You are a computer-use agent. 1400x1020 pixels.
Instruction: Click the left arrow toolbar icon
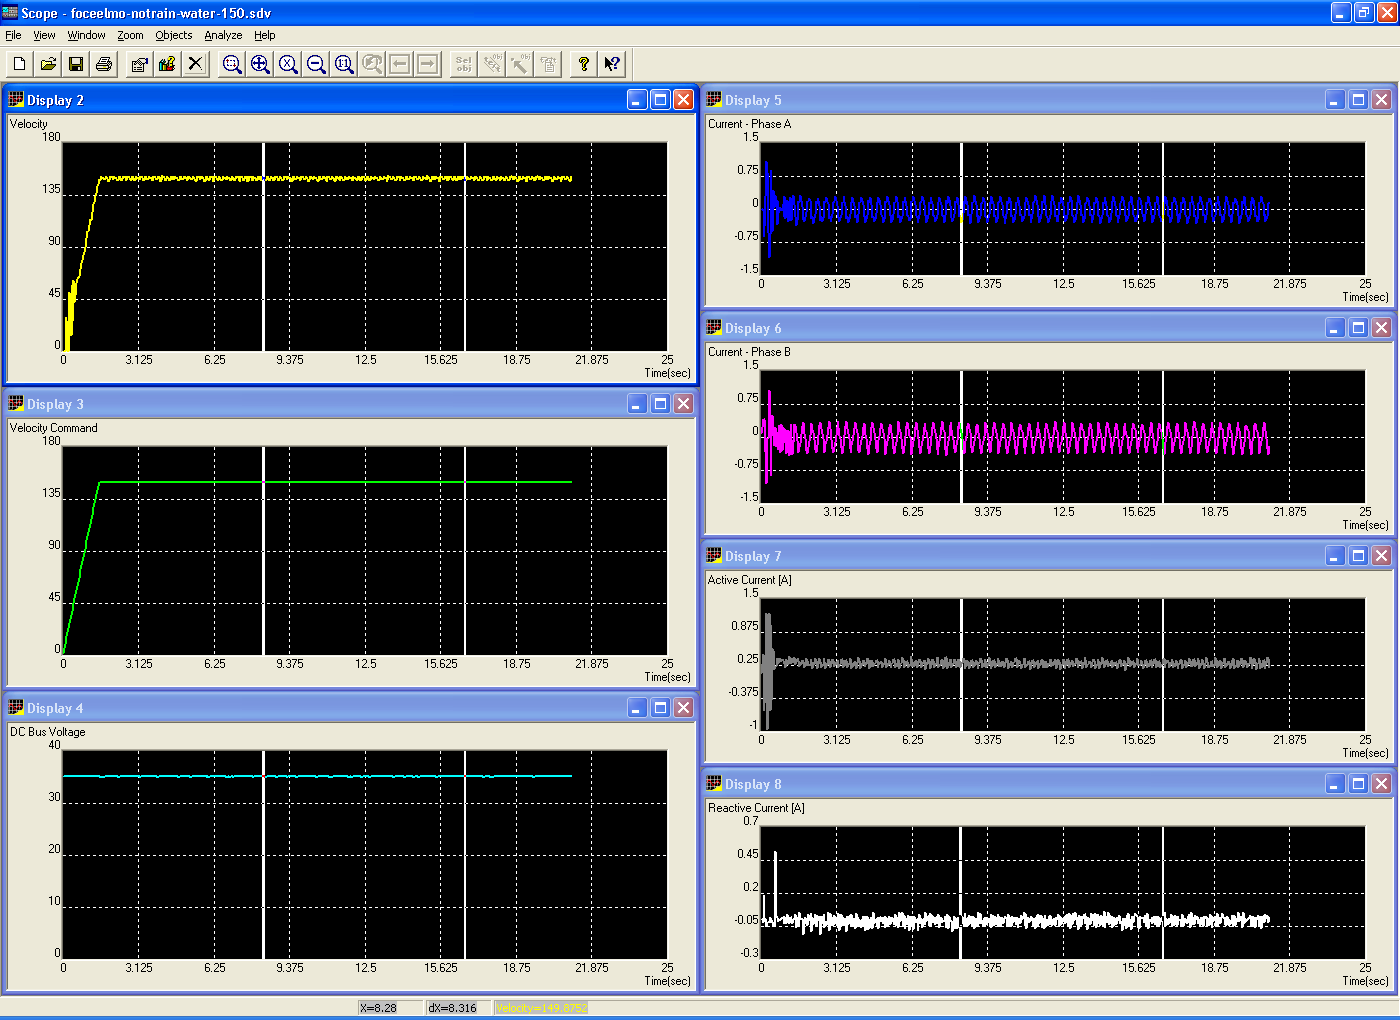click(x=399, y=64)
